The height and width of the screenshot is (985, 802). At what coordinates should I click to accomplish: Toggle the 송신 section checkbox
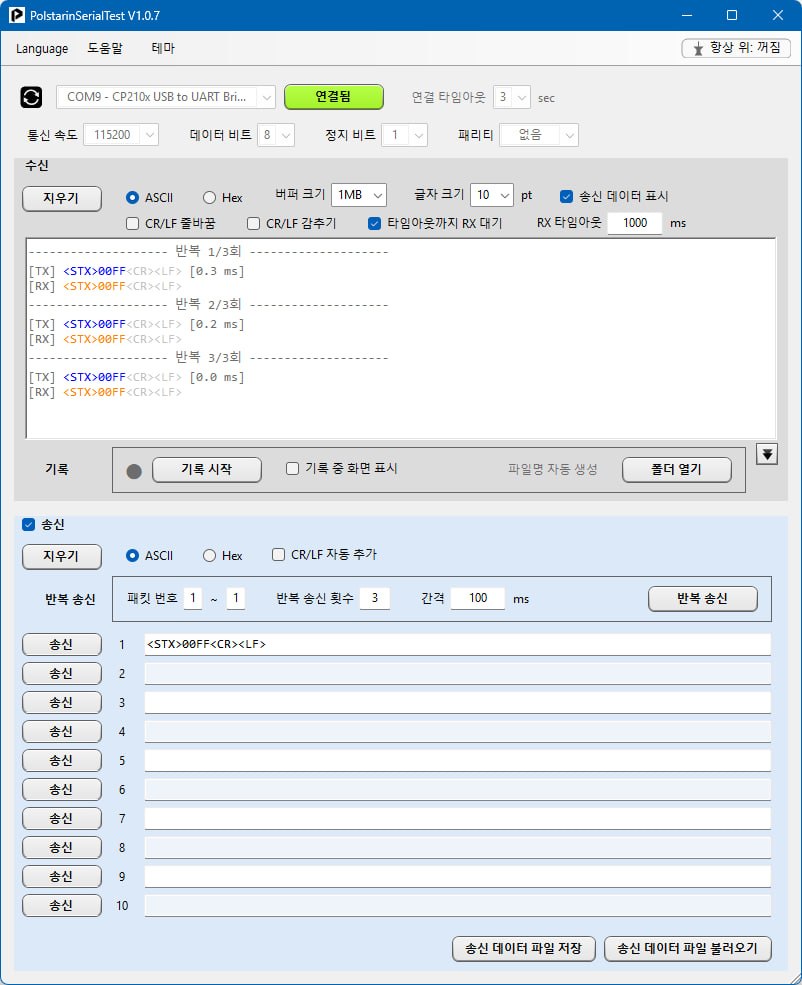[28, 525]
